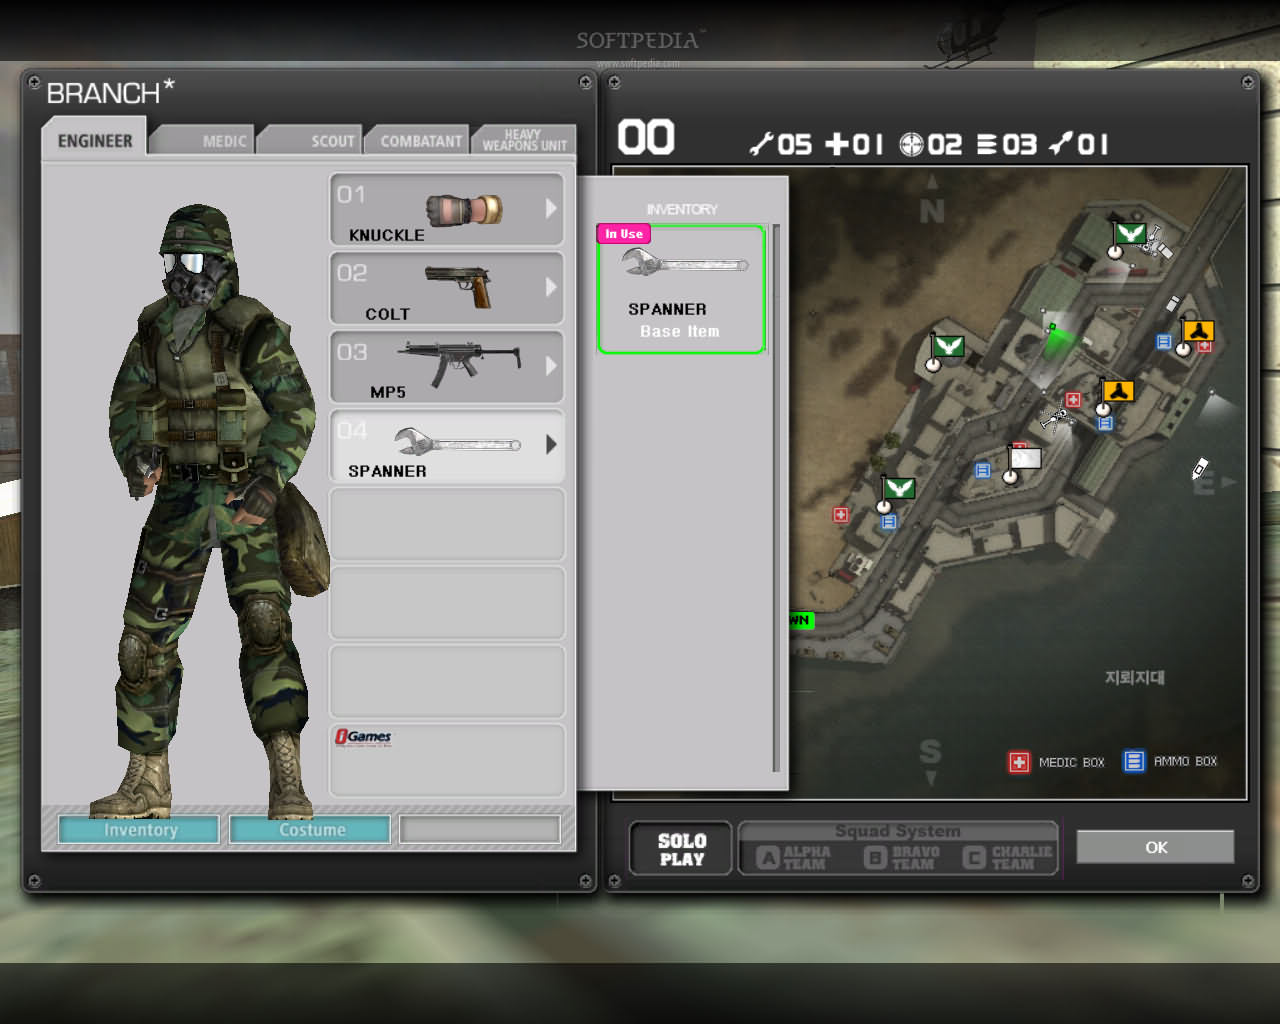The width and height of the screenshot is (1280, 1024).
Task: Click the ammo box left of white flag
Action: [983, 470]
